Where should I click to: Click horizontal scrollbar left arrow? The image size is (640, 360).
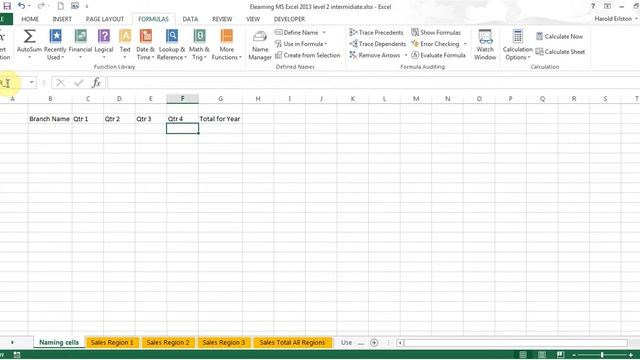[x=400, y=343]
